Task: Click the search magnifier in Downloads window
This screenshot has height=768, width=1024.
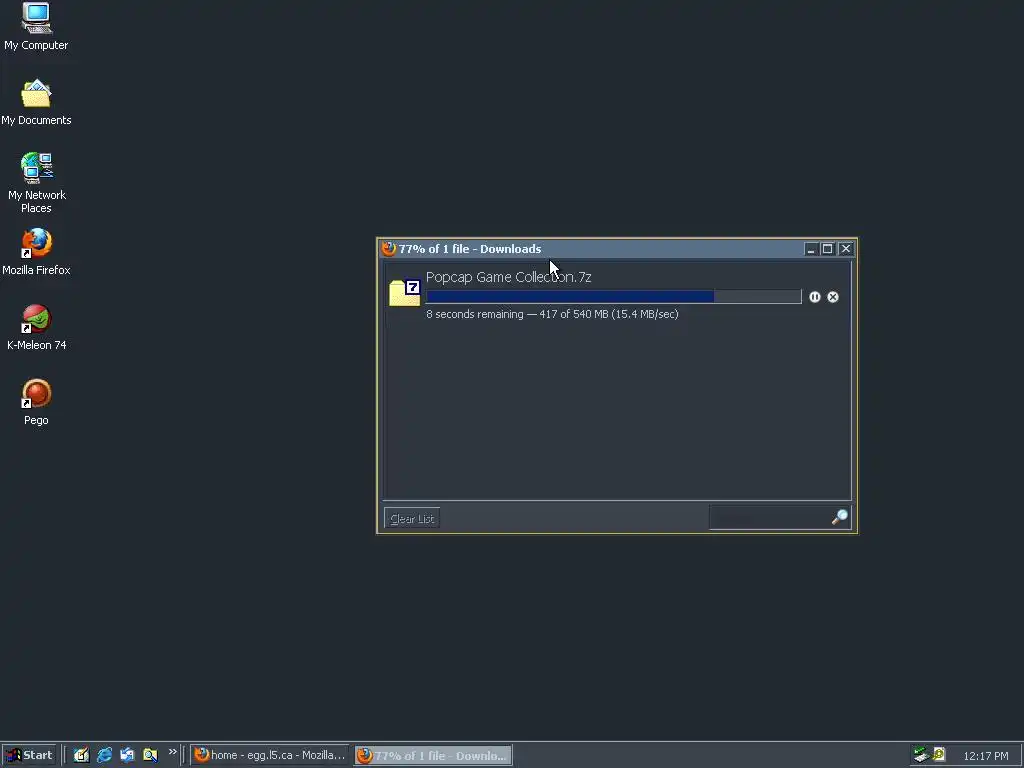Action: 840,517
